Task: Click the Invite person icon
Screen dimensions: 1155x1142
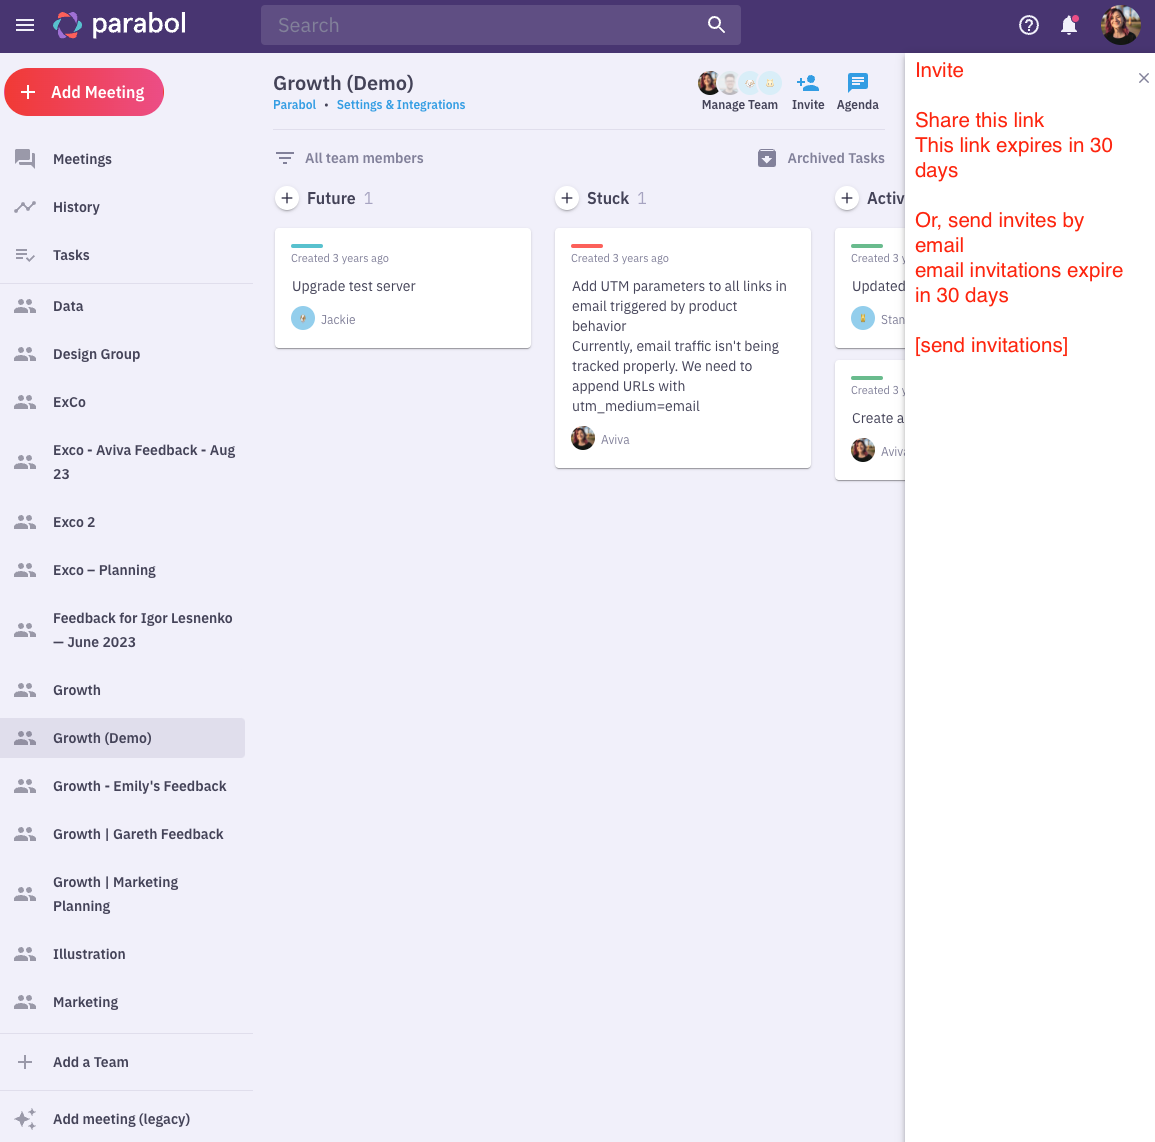Action: point(808,83)
